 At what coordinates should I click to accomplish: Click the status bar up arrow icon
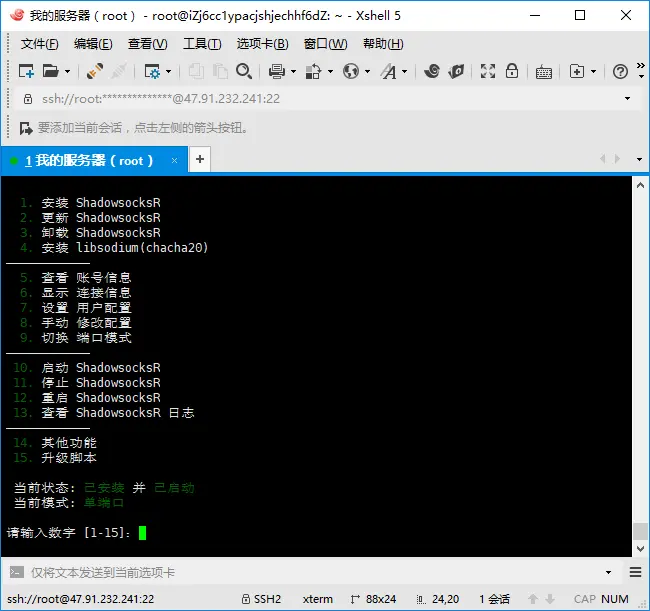coord(533,599)
